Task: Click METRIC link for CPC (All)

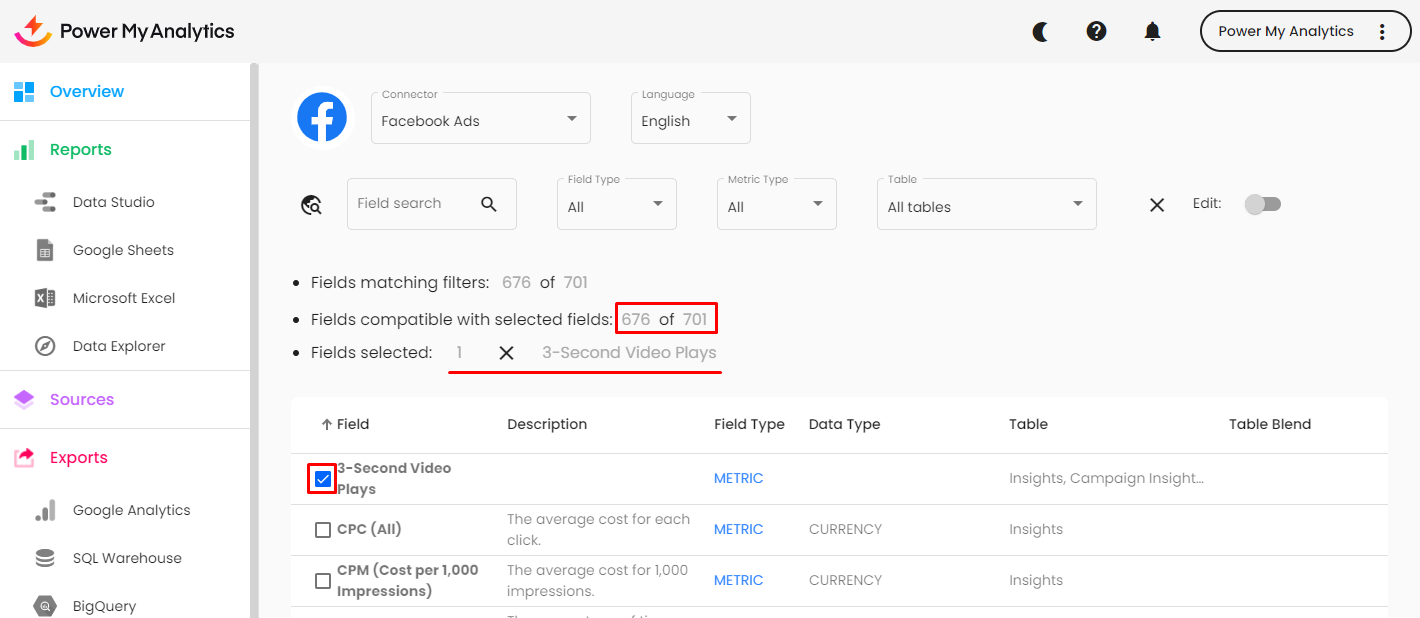Action: click(x=738, y=530)
